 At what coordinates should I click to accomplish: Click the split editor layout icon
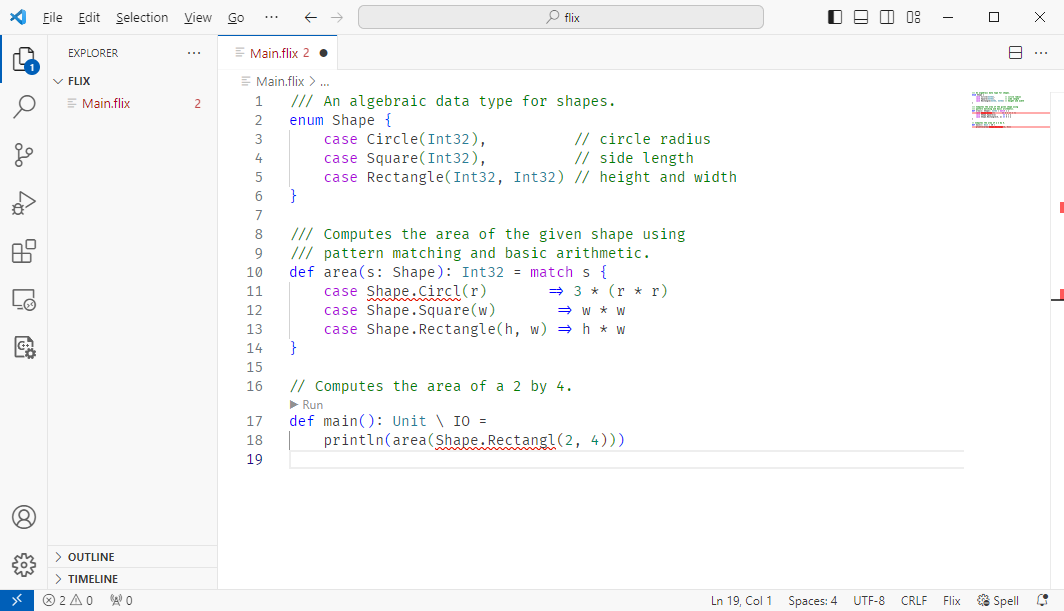[1014, 53]
